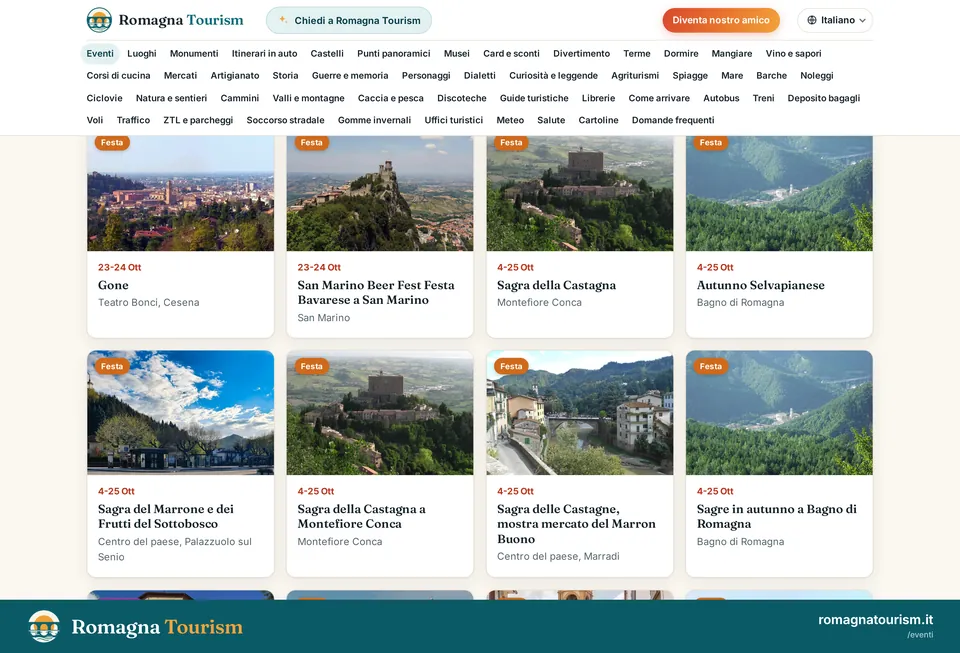Screen dimensions: 960x653
Task: Open Autunno Selvapianese event link
Action: (x=760, y=285)
